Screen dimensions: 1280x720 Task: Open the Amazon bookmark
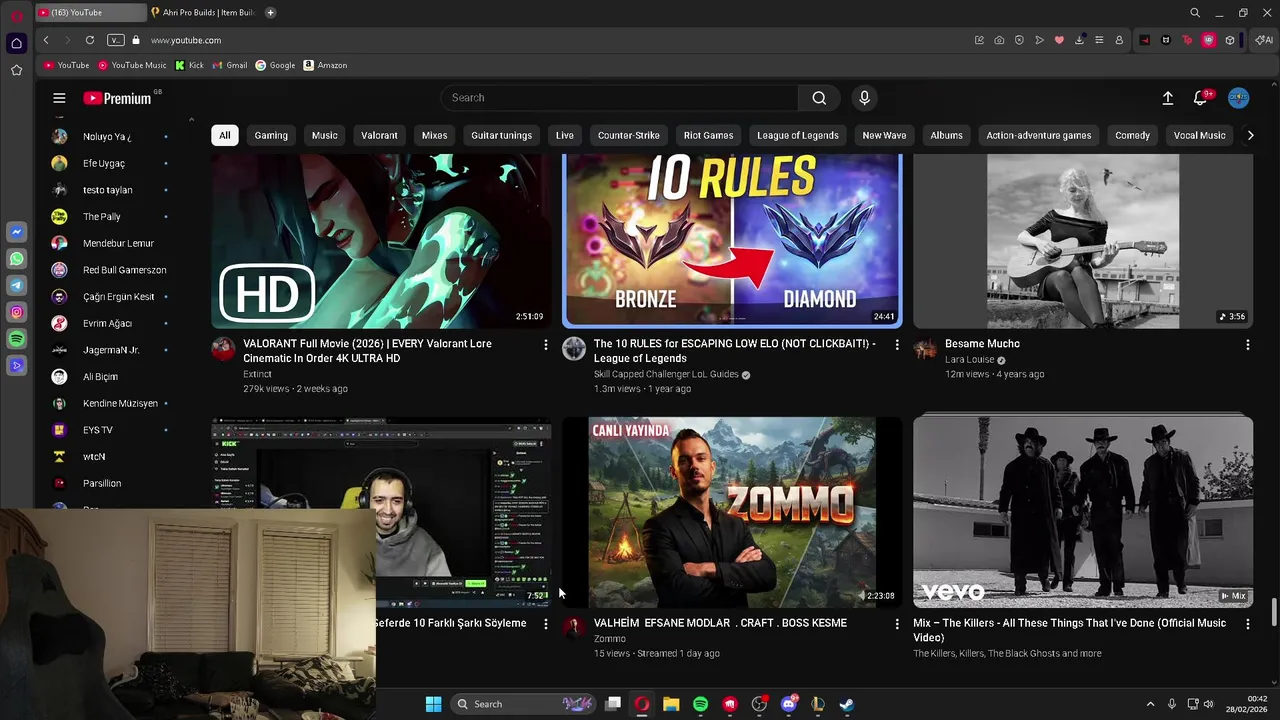[325, 65]
